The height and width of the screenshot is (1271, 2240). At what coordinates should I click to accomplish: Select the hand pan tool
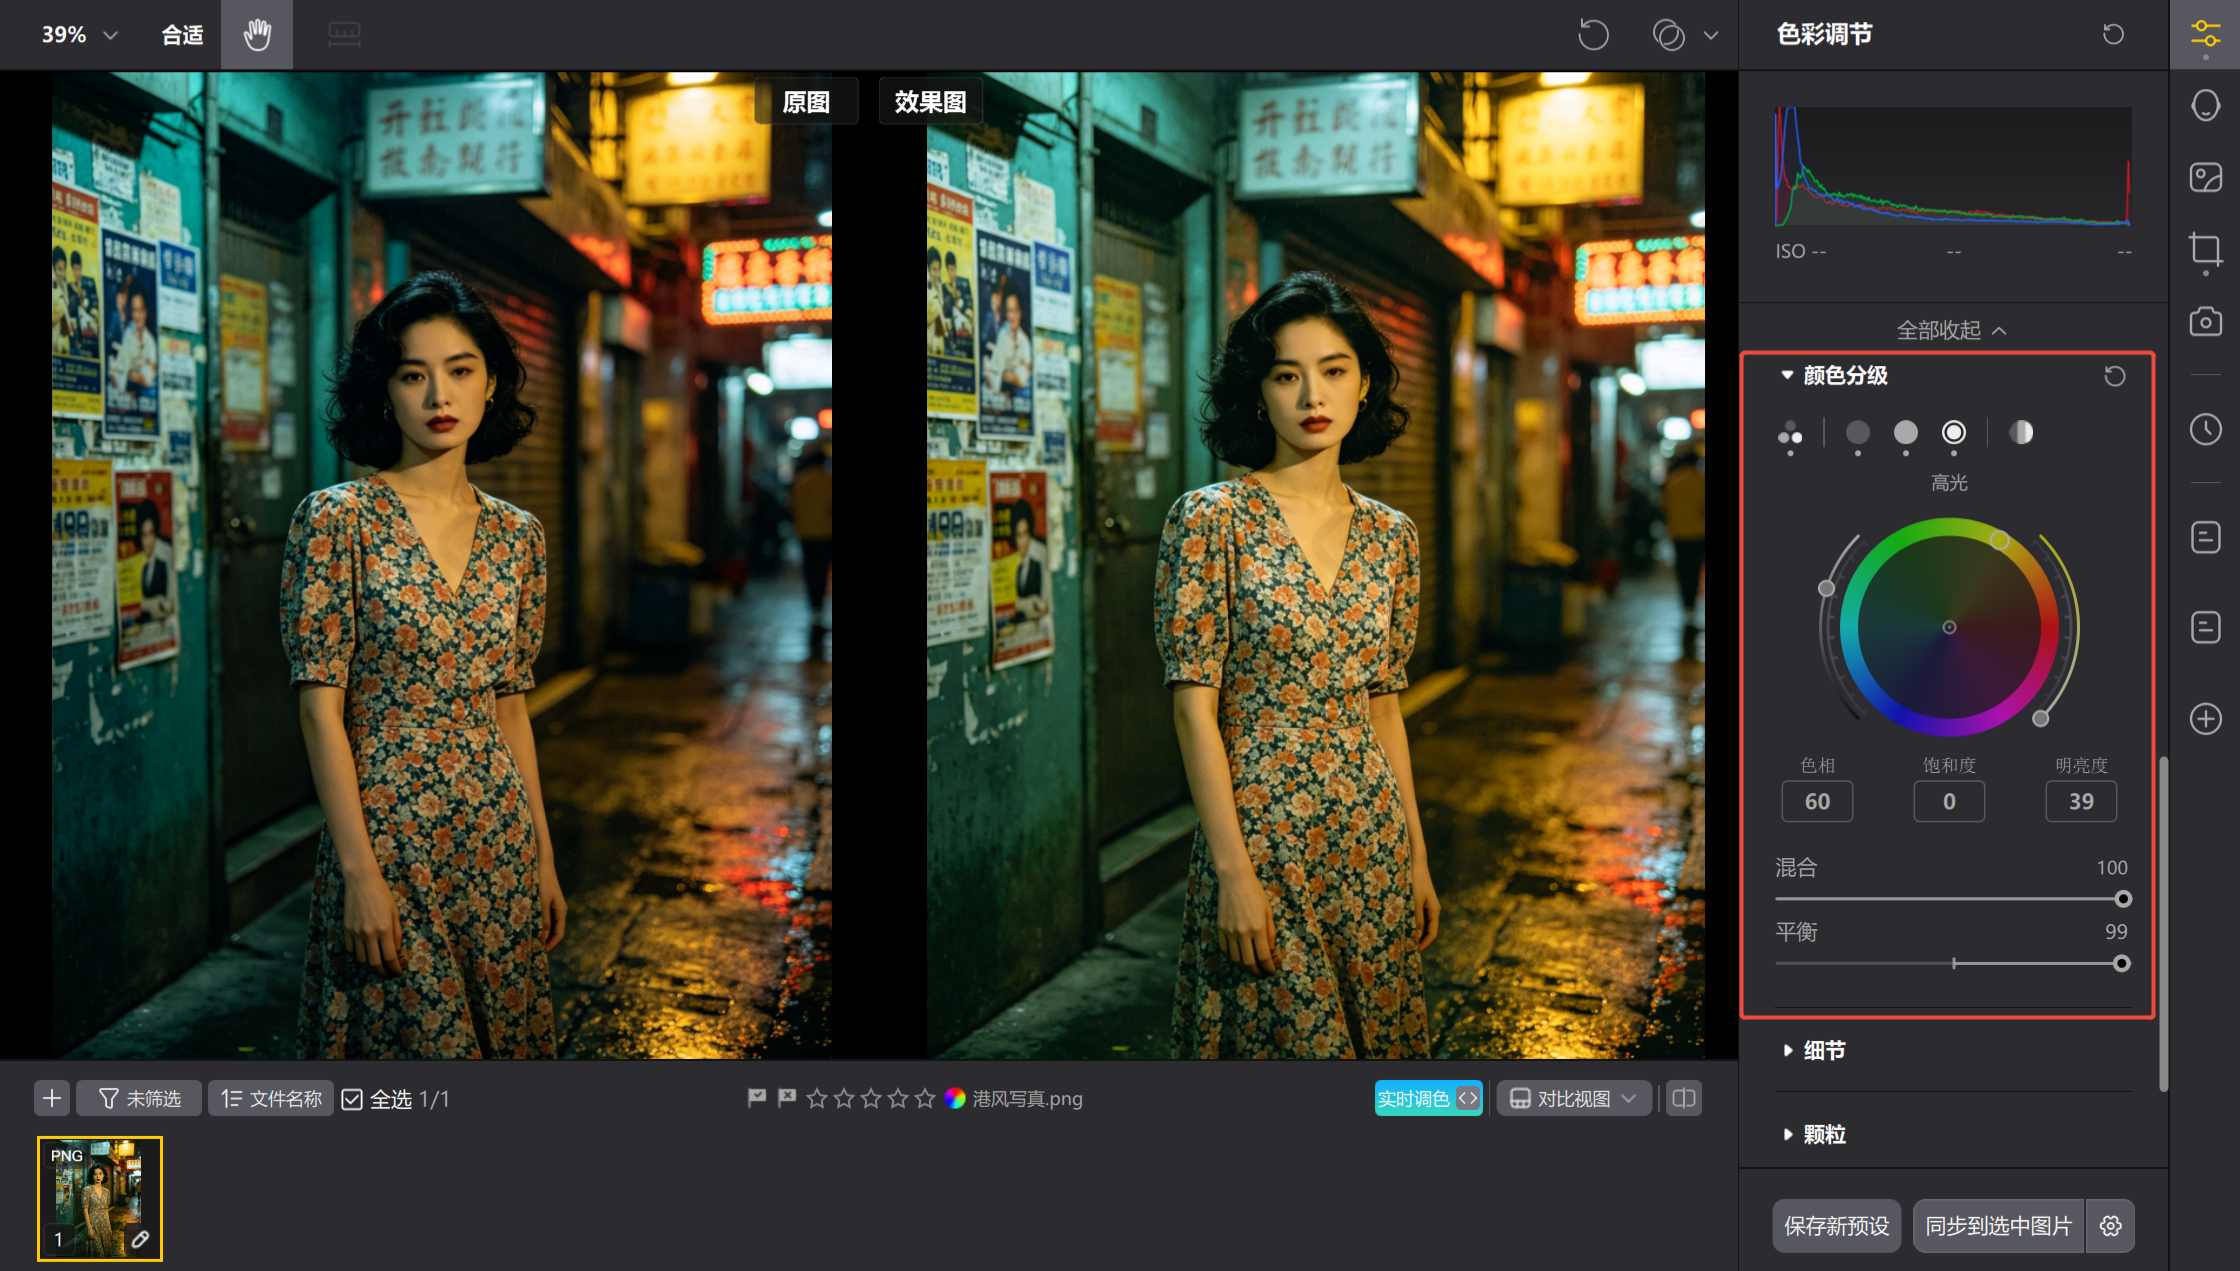click(x=257, y=35)
